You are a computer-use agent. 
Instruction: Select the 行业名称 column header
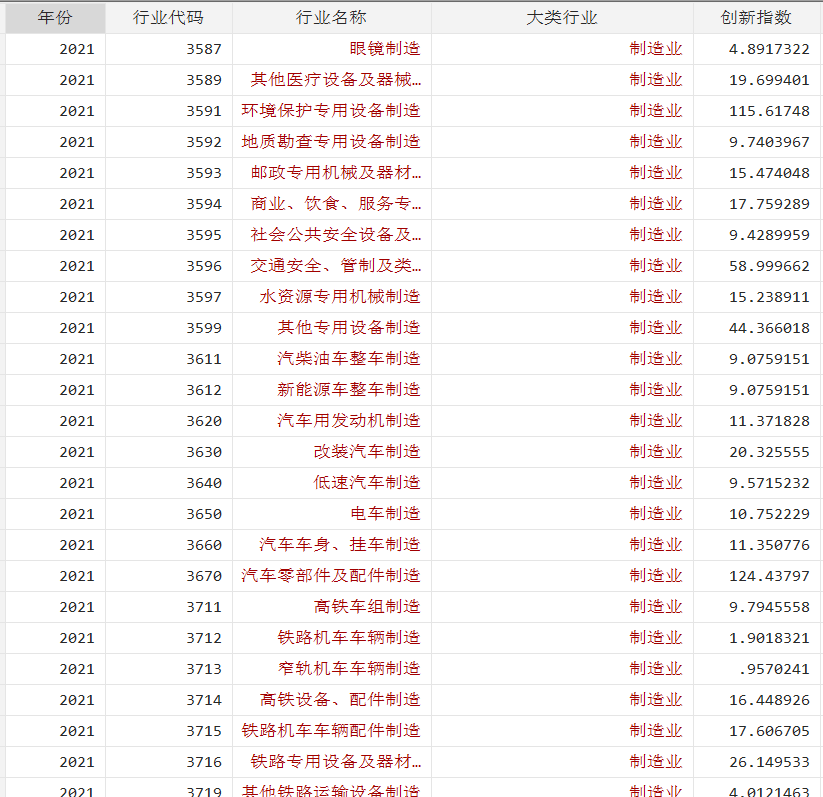coord(332,18)
